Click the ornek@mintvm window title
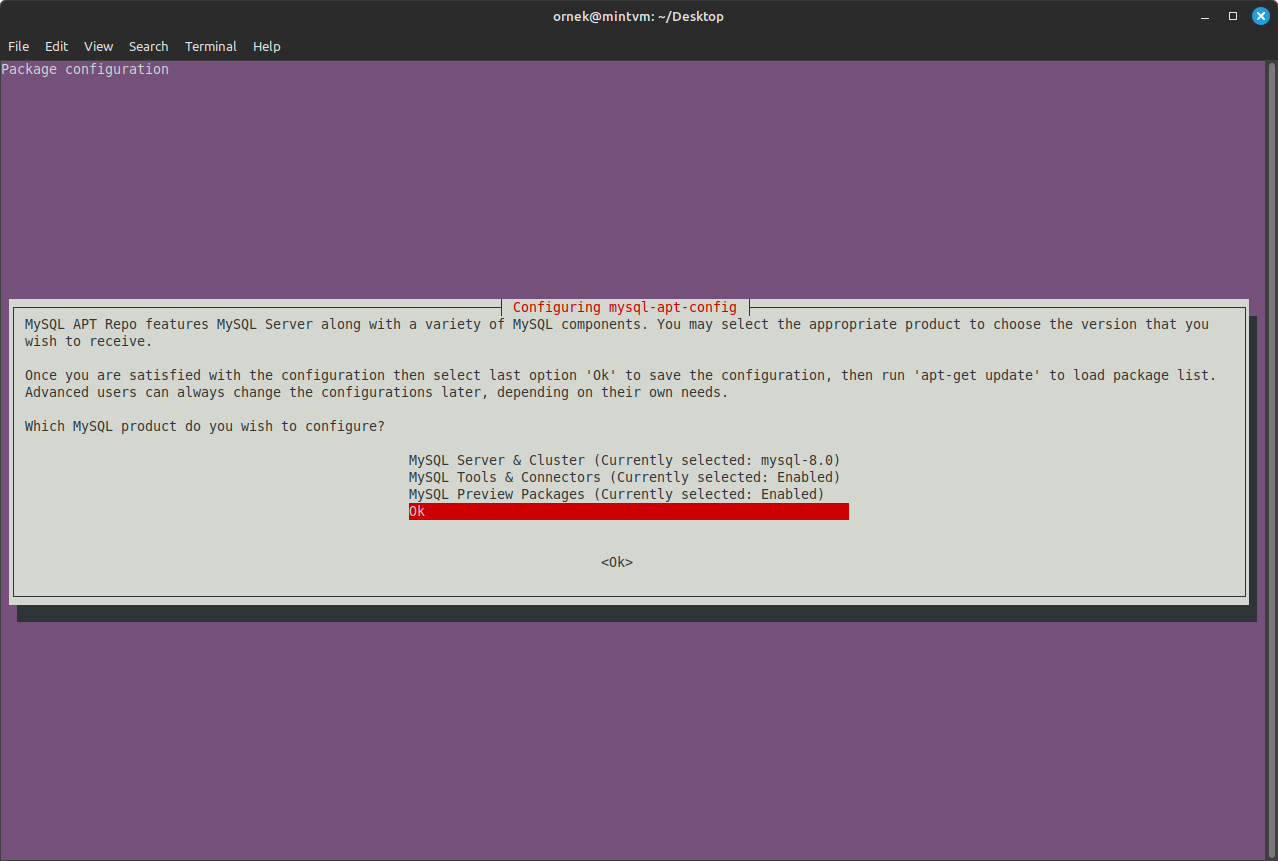 pos(638,16)
